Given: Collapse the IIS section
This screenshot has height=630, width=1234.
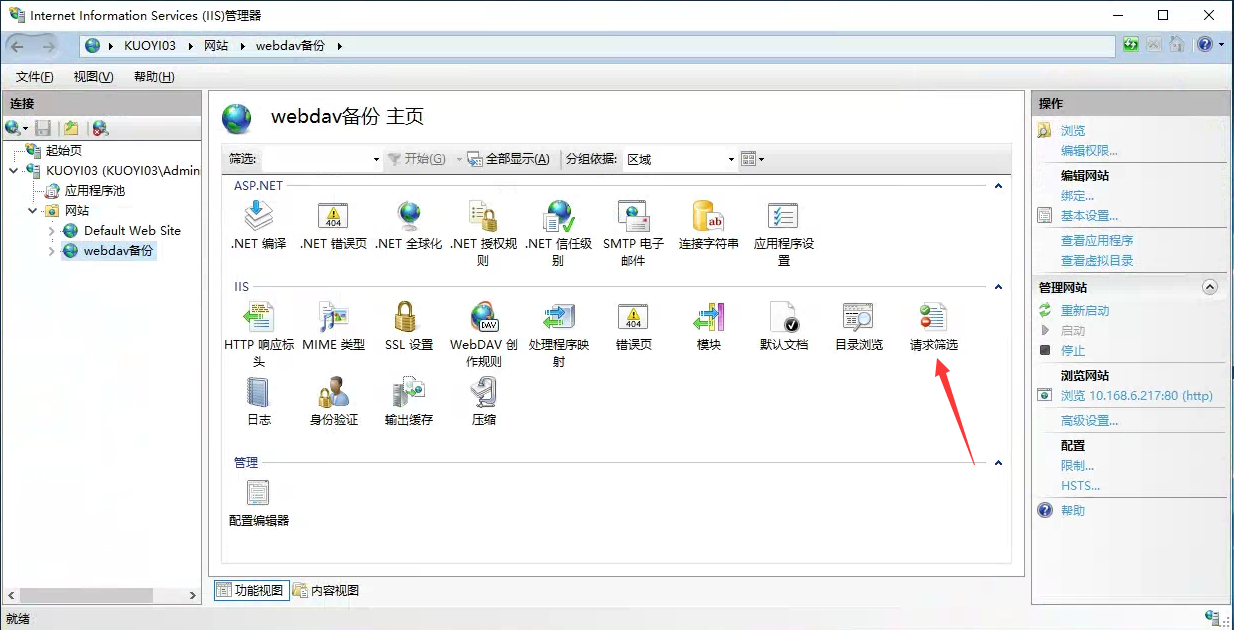Looking at the screenshot, I should 998,287.
